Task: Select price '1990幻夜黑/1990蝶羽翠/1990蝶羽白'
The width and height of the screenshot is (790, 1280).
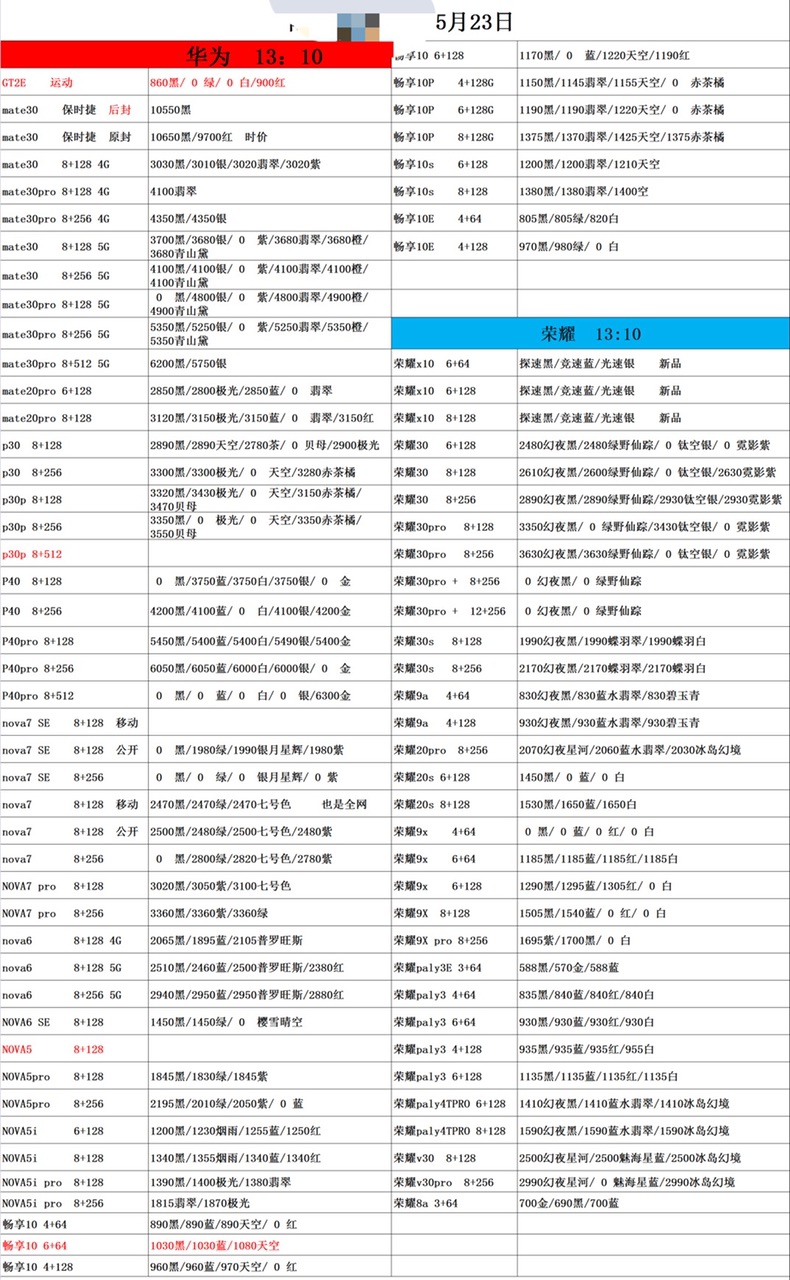Action: click(x=653, y=641)
